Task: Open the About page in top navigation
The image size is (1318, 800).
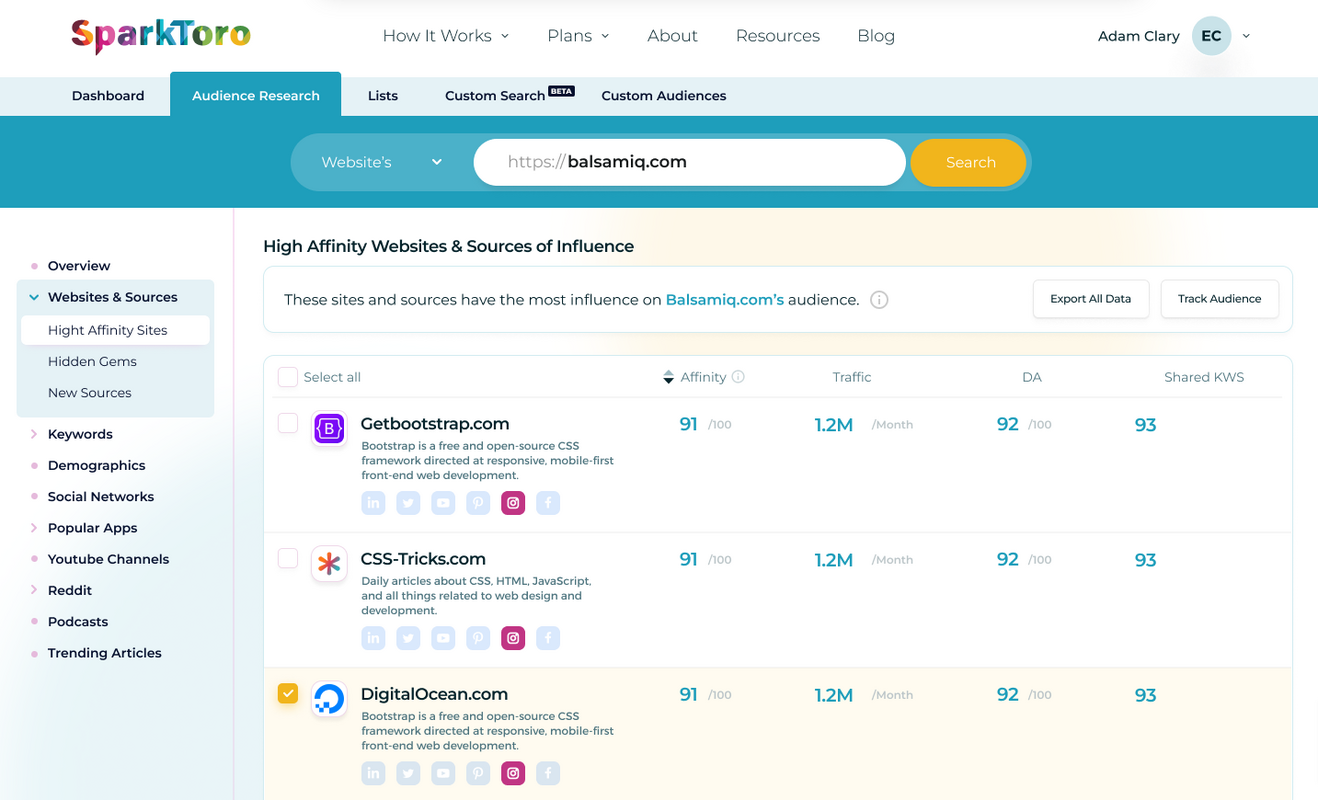Action: 672,36
